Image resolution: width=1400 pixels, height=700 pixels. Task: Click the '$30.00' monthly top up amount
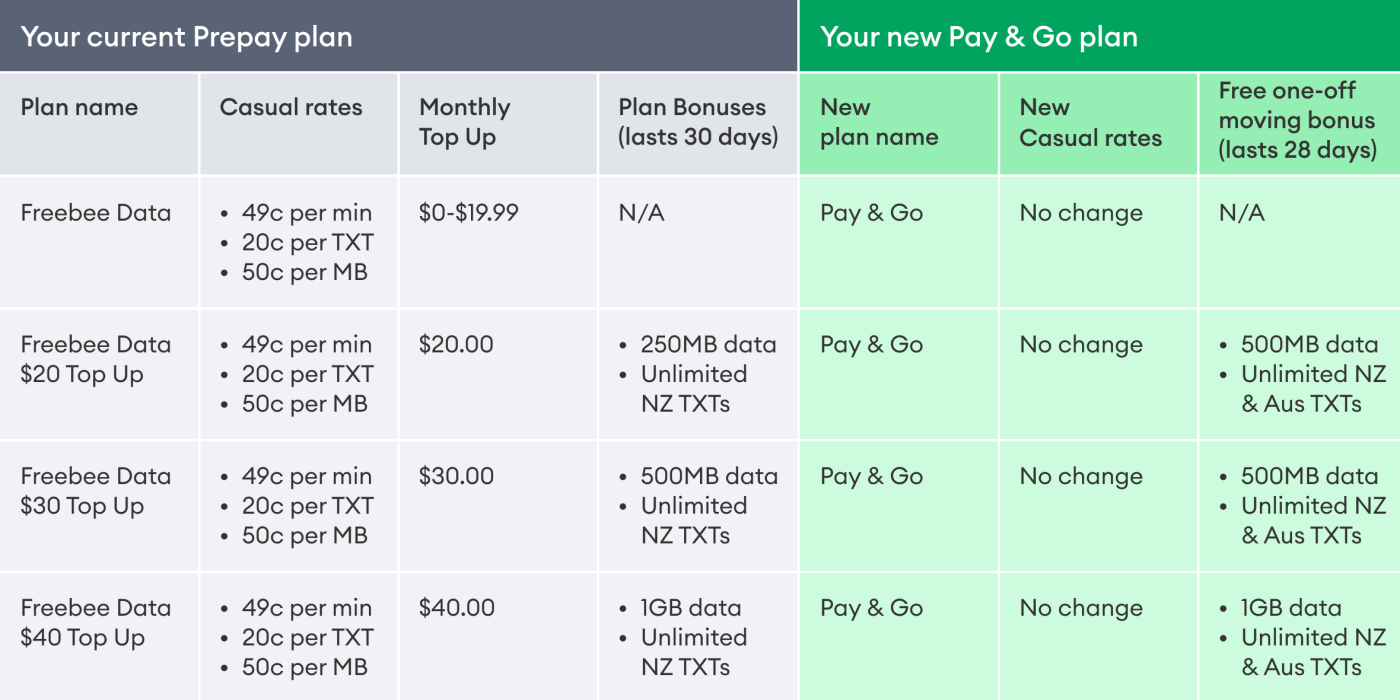tap(456, 476)
